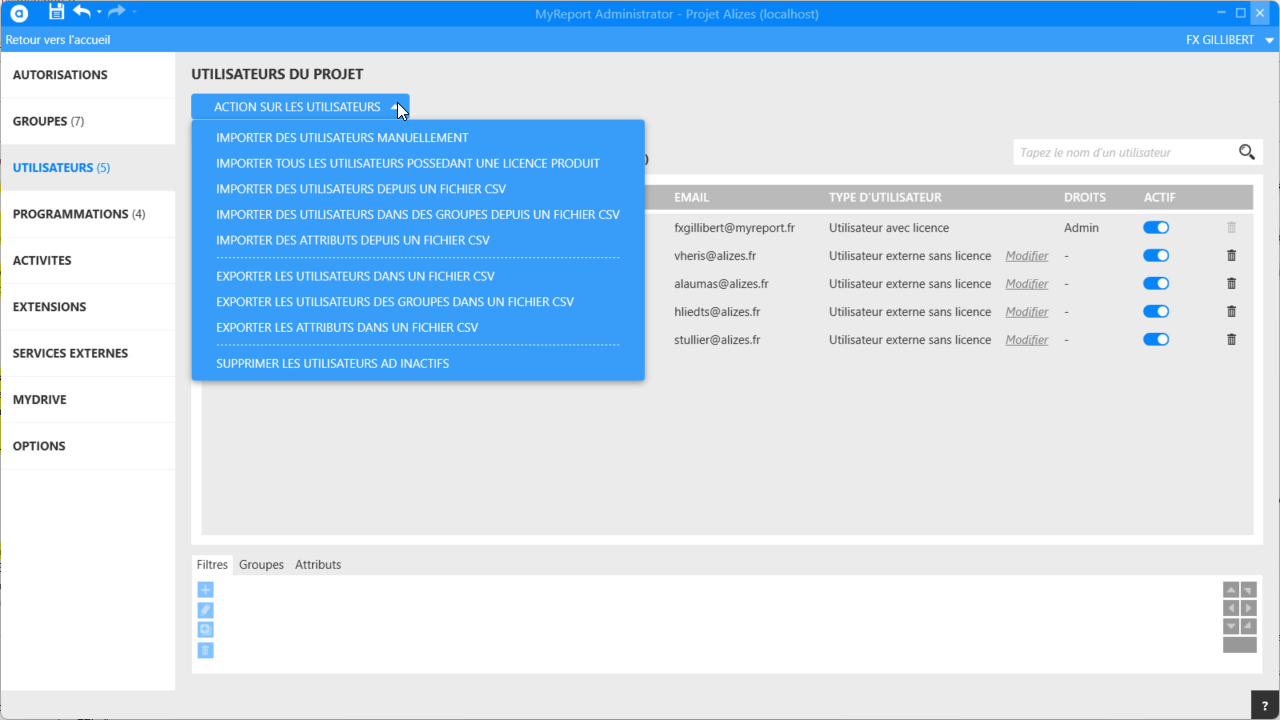Click the user name search field
The height and width of the screenshot is (720, 1280).
[x=1122, y=152]
